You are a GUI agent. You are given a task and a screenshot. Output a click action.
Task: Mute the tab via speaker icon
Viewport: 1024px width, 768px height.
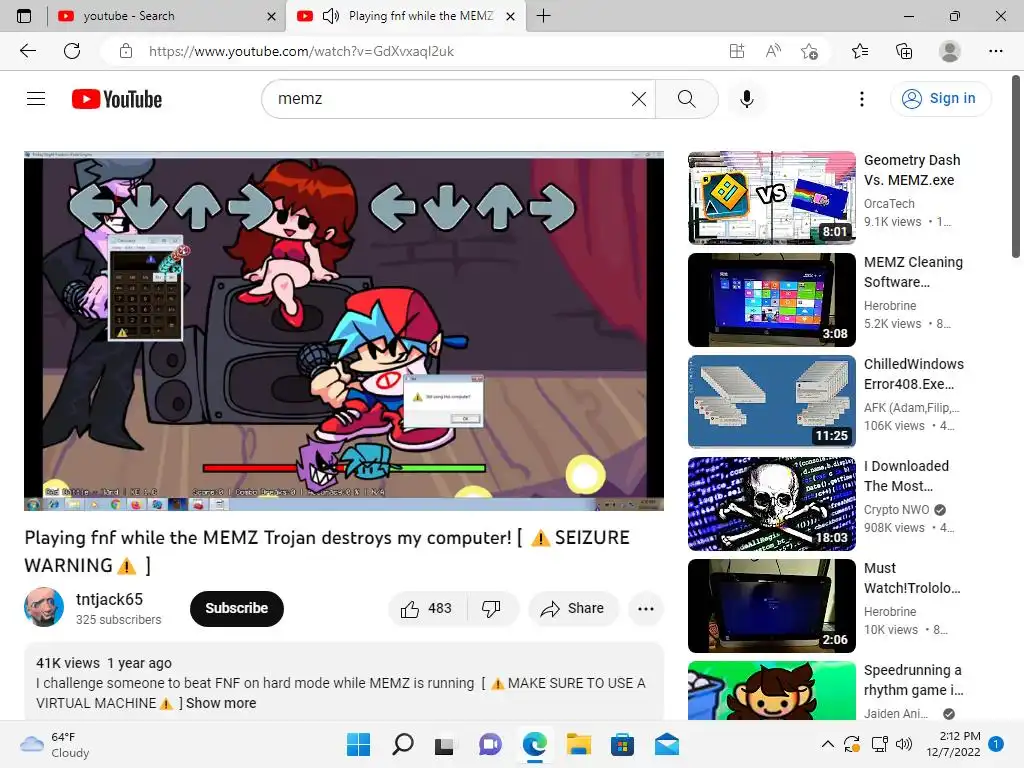pyautogui.click(x=331, y=16)
